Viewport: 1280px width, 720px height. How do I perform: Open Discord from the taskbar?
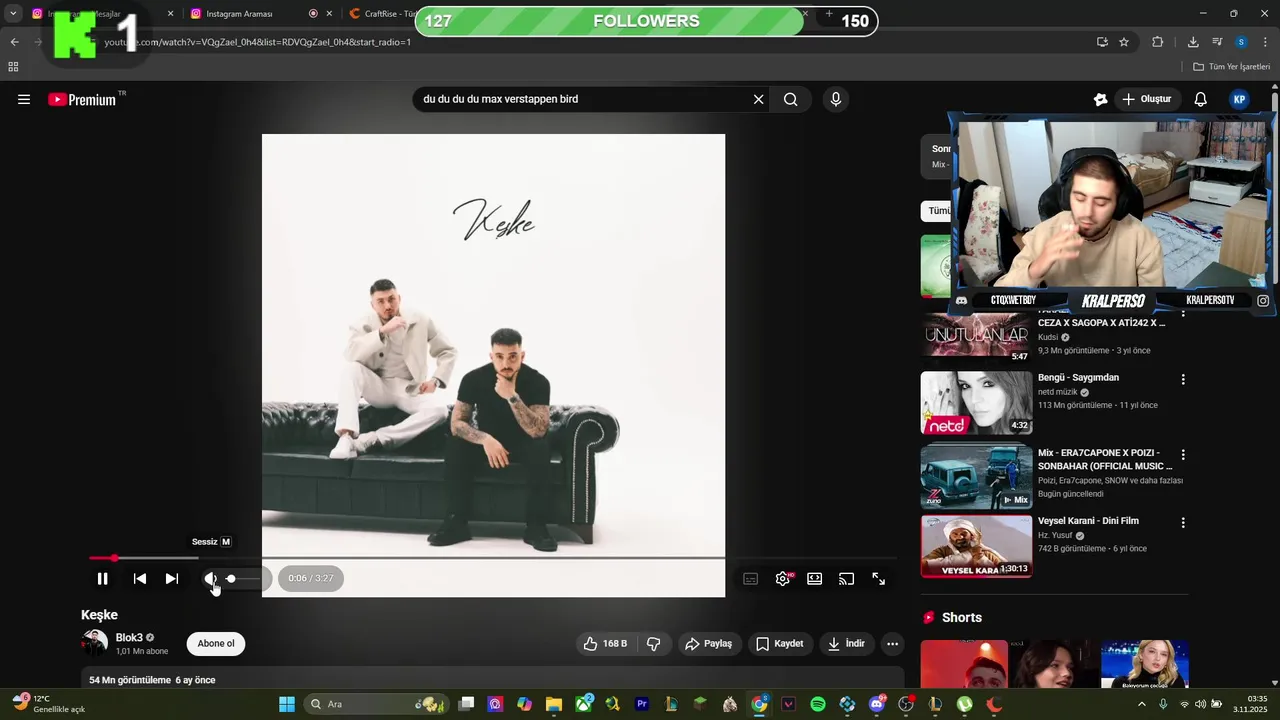coord(877,704)
